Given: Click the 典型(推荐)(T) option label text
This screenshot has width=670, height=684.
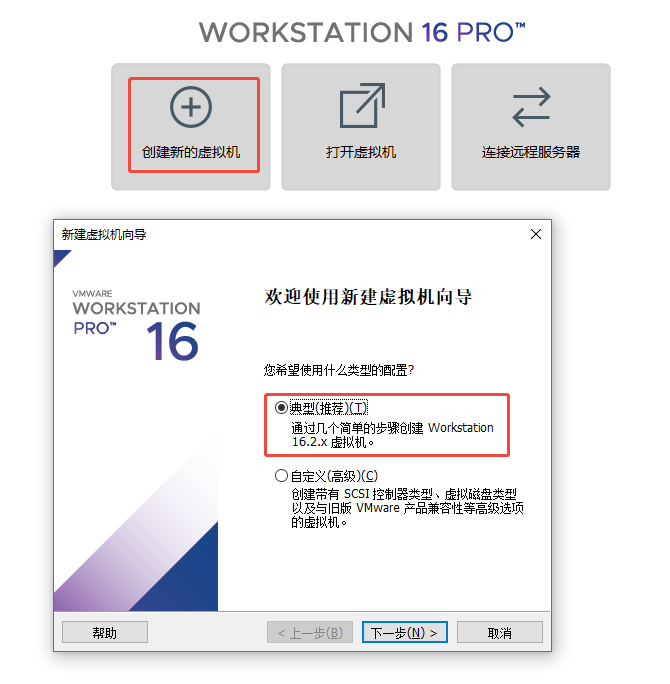Looking at the screenshot, I should 329,408.
